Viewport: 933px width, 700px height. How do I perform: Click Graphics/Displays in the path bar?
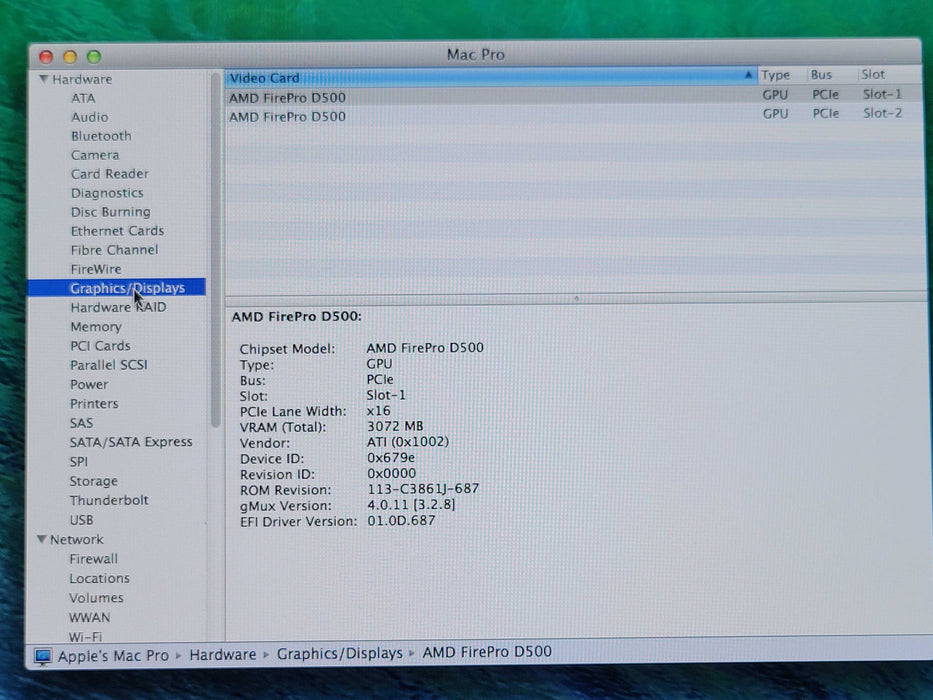339,653
